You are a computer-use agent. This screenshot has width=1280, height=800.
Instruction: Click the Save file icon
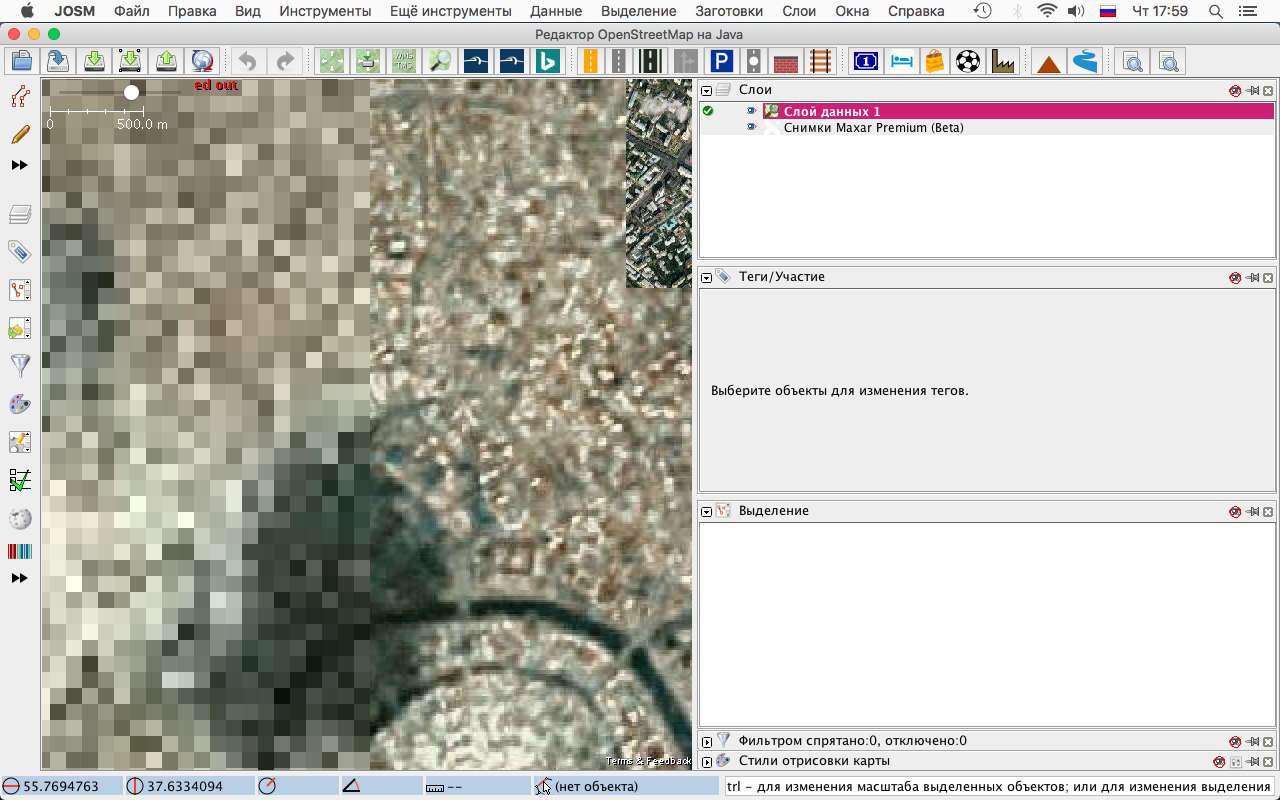58,61
